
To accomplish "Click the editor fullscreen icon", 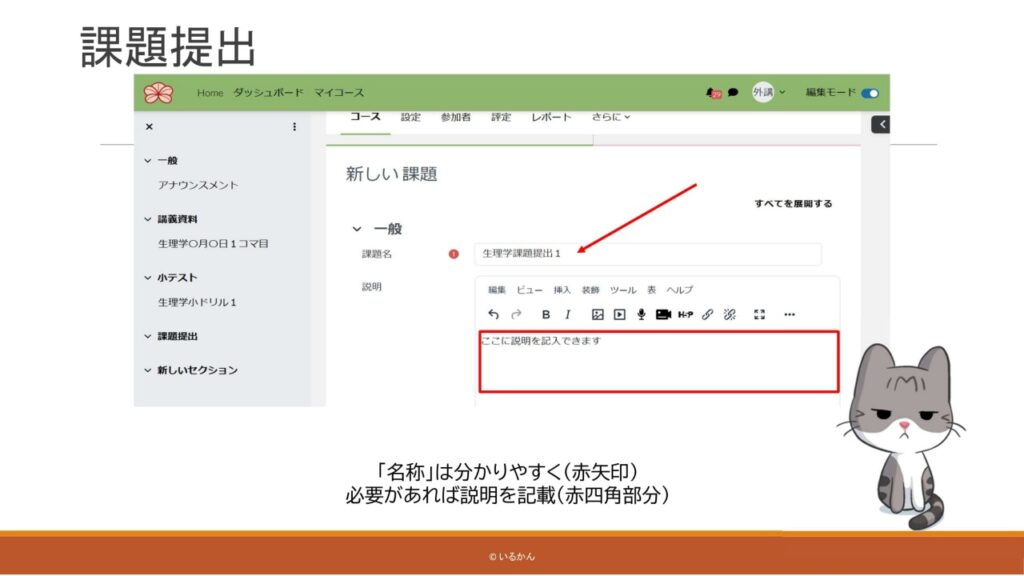I will [x=759, y=314].
